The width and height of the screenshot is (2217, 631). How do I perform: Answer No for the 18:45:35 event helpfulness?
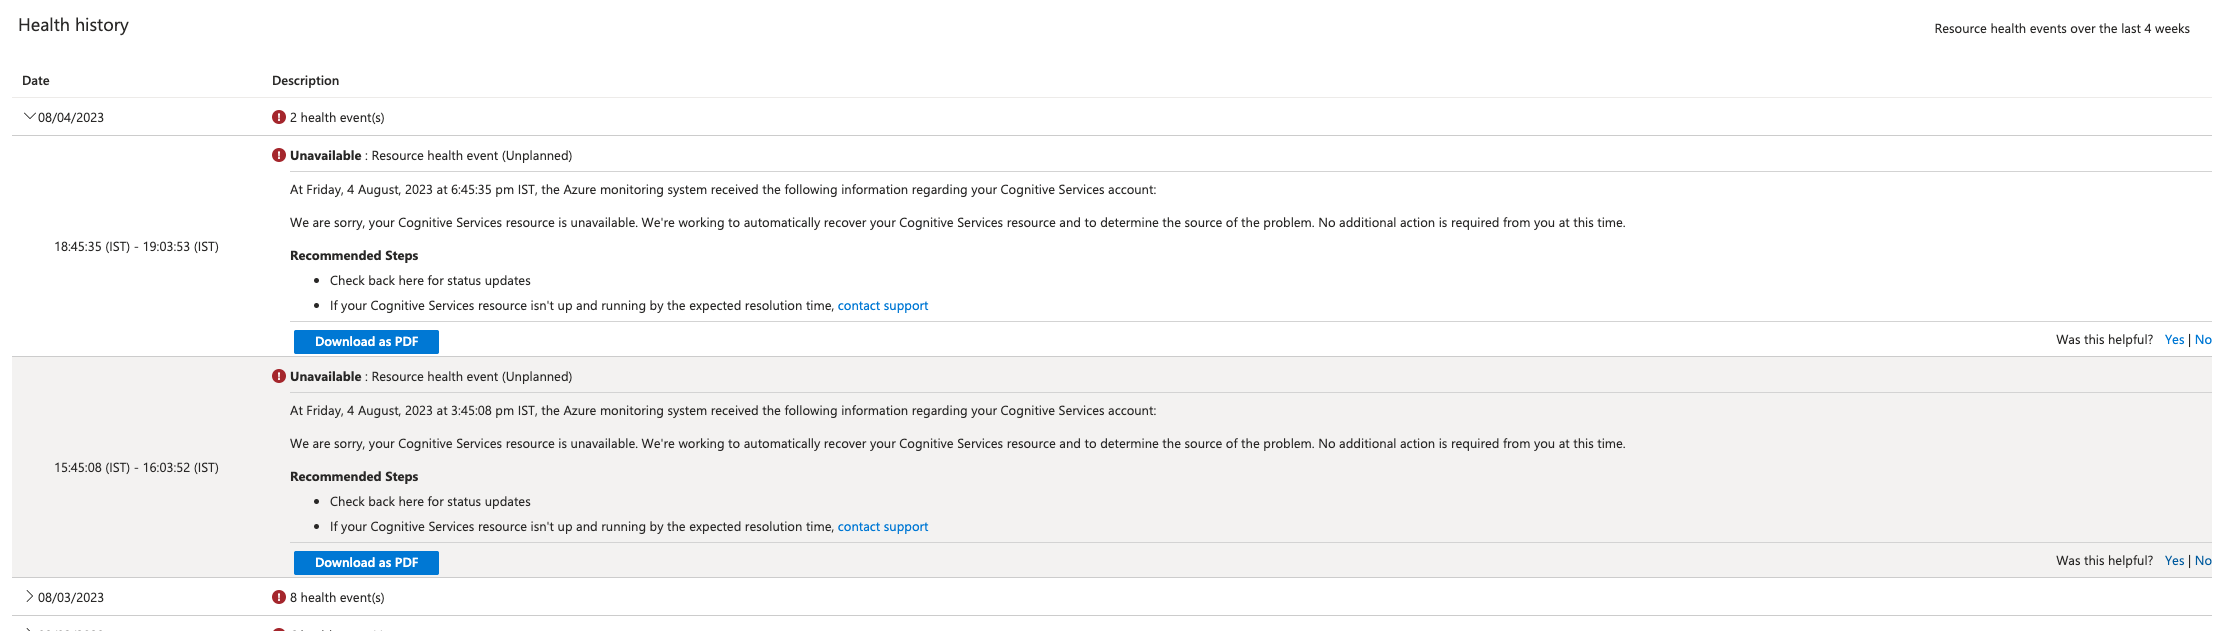tap(2203, 340)
